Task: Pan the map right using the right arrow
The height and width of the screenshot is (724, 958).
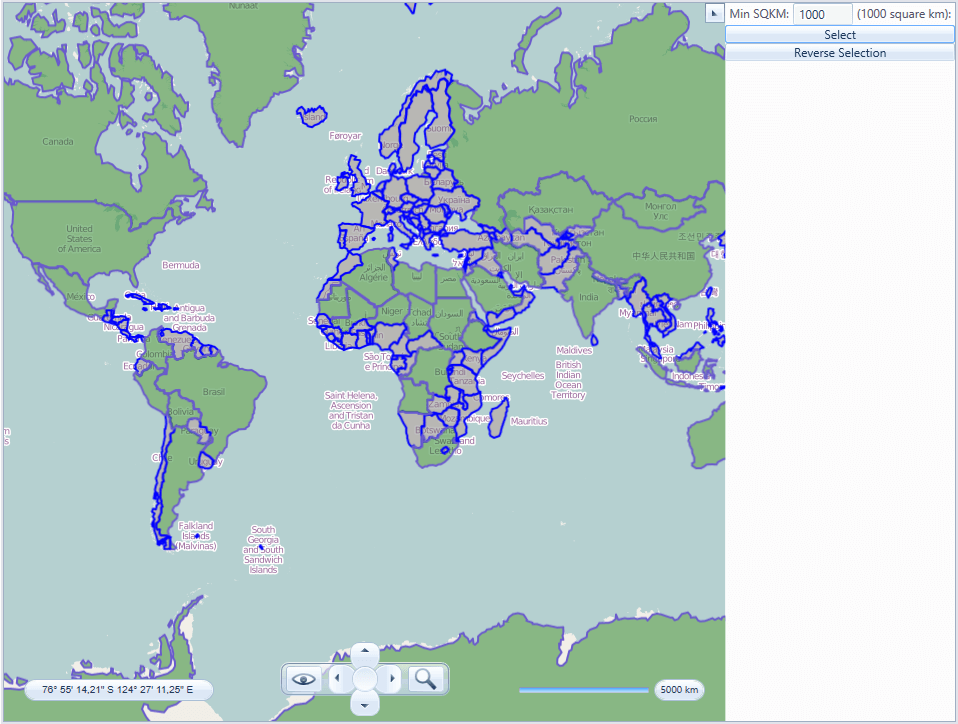Action: point(391,678)
